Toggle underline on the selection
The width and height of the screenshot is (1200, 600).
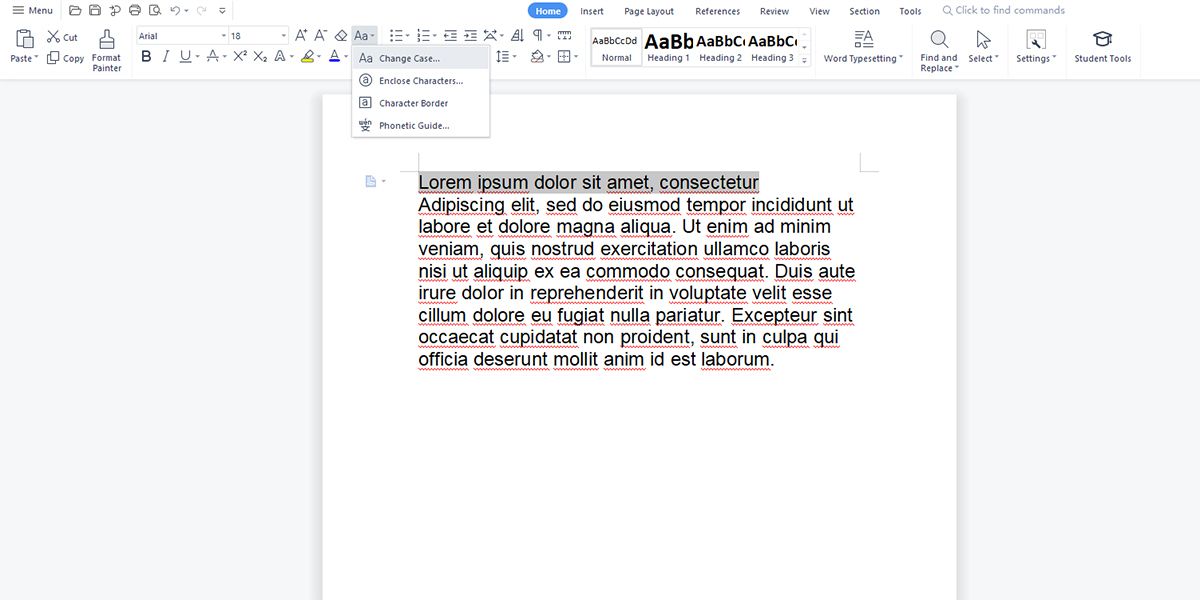pyautogui.click(x=187, y=56)
